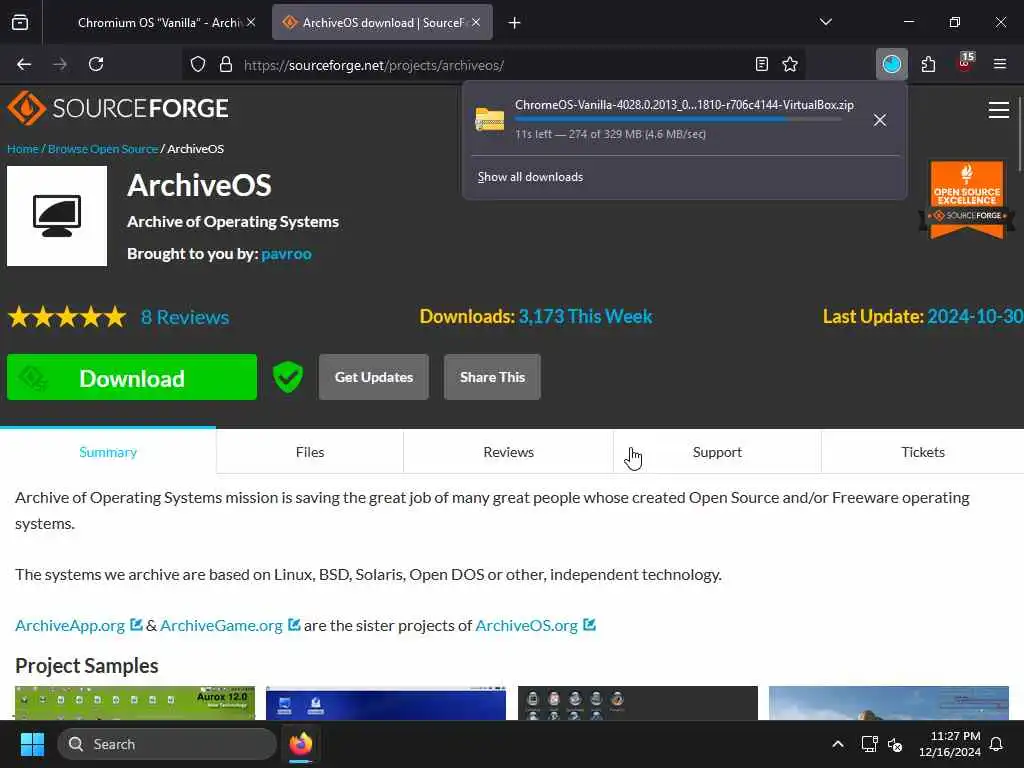Open the Windows Start menu
The width and height of the screenshot is (1024, 768).
point(32,744)
